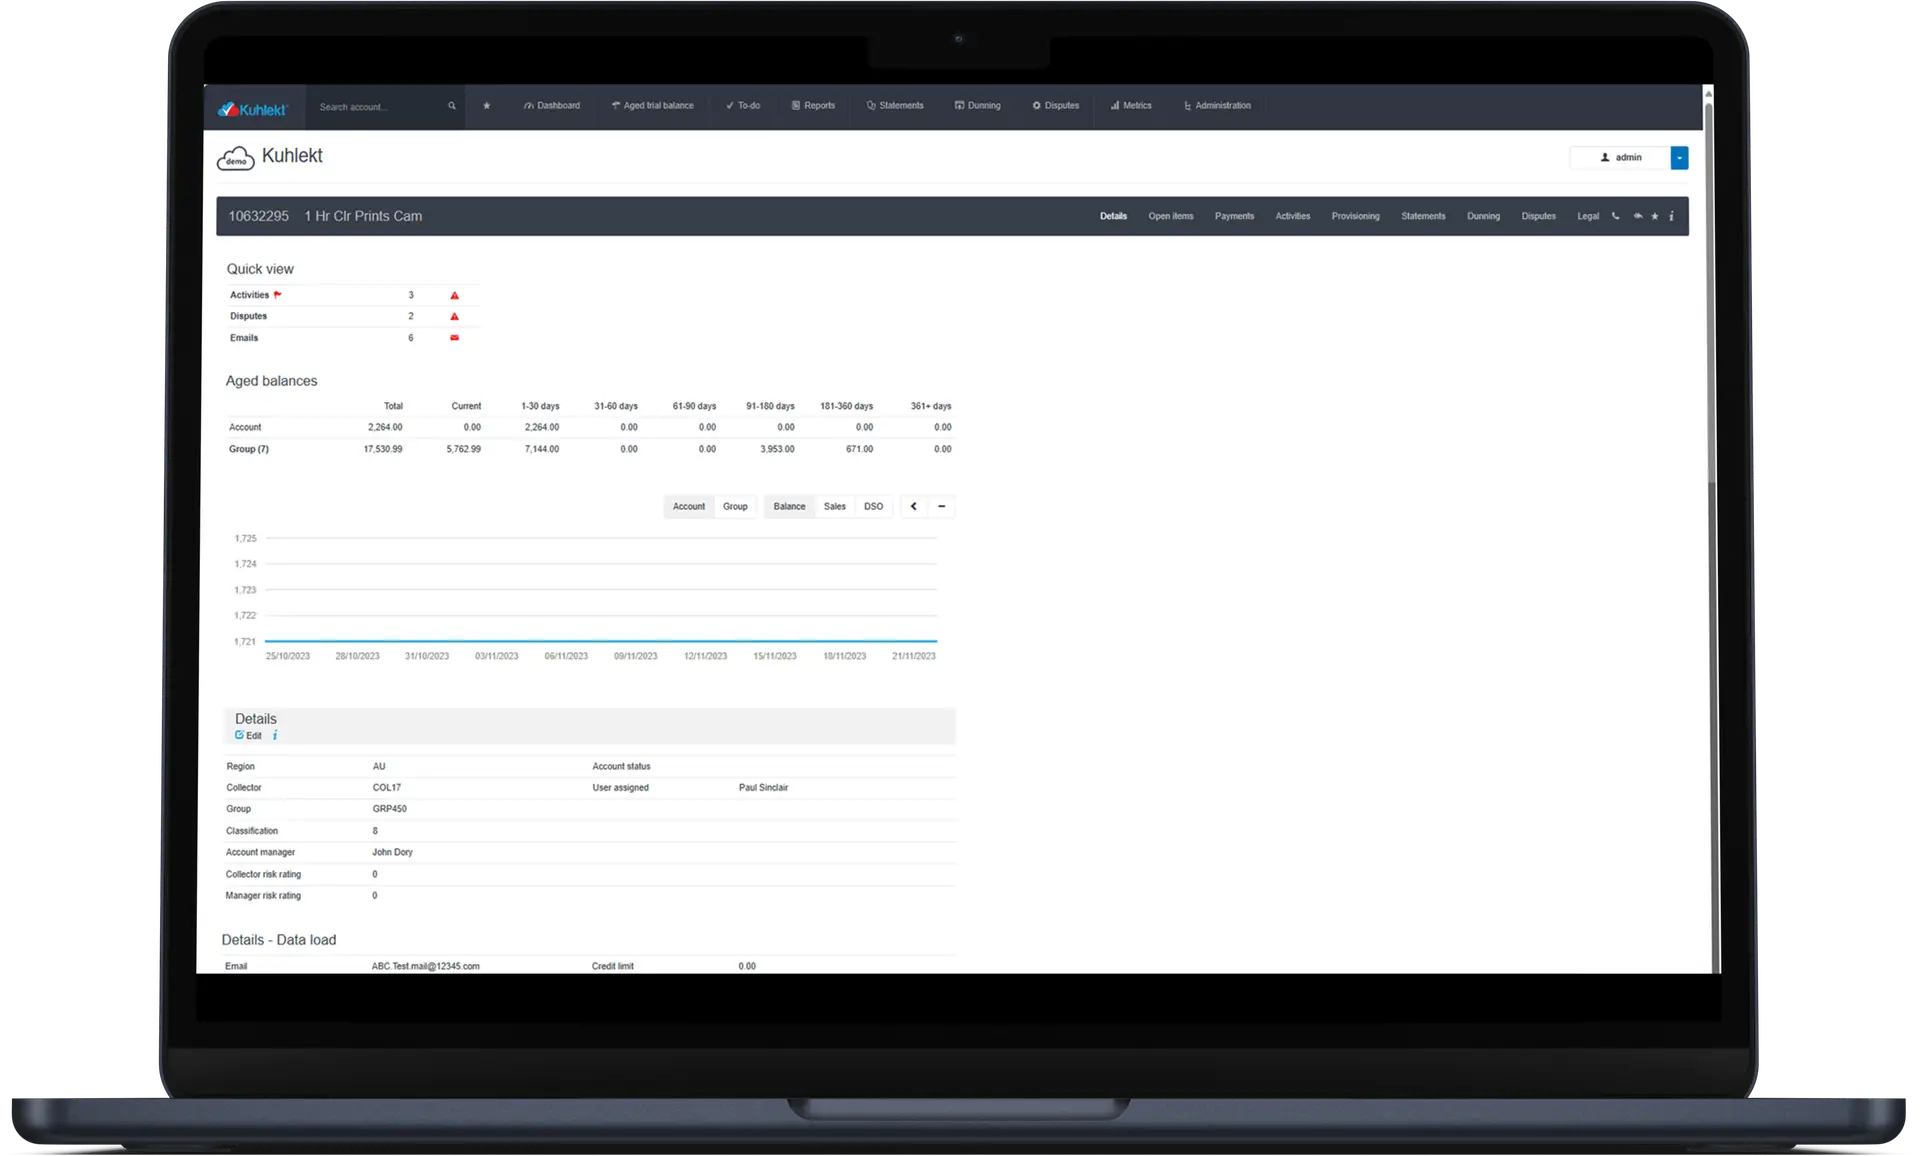Toggle the Group balance view button

[735, 506]
